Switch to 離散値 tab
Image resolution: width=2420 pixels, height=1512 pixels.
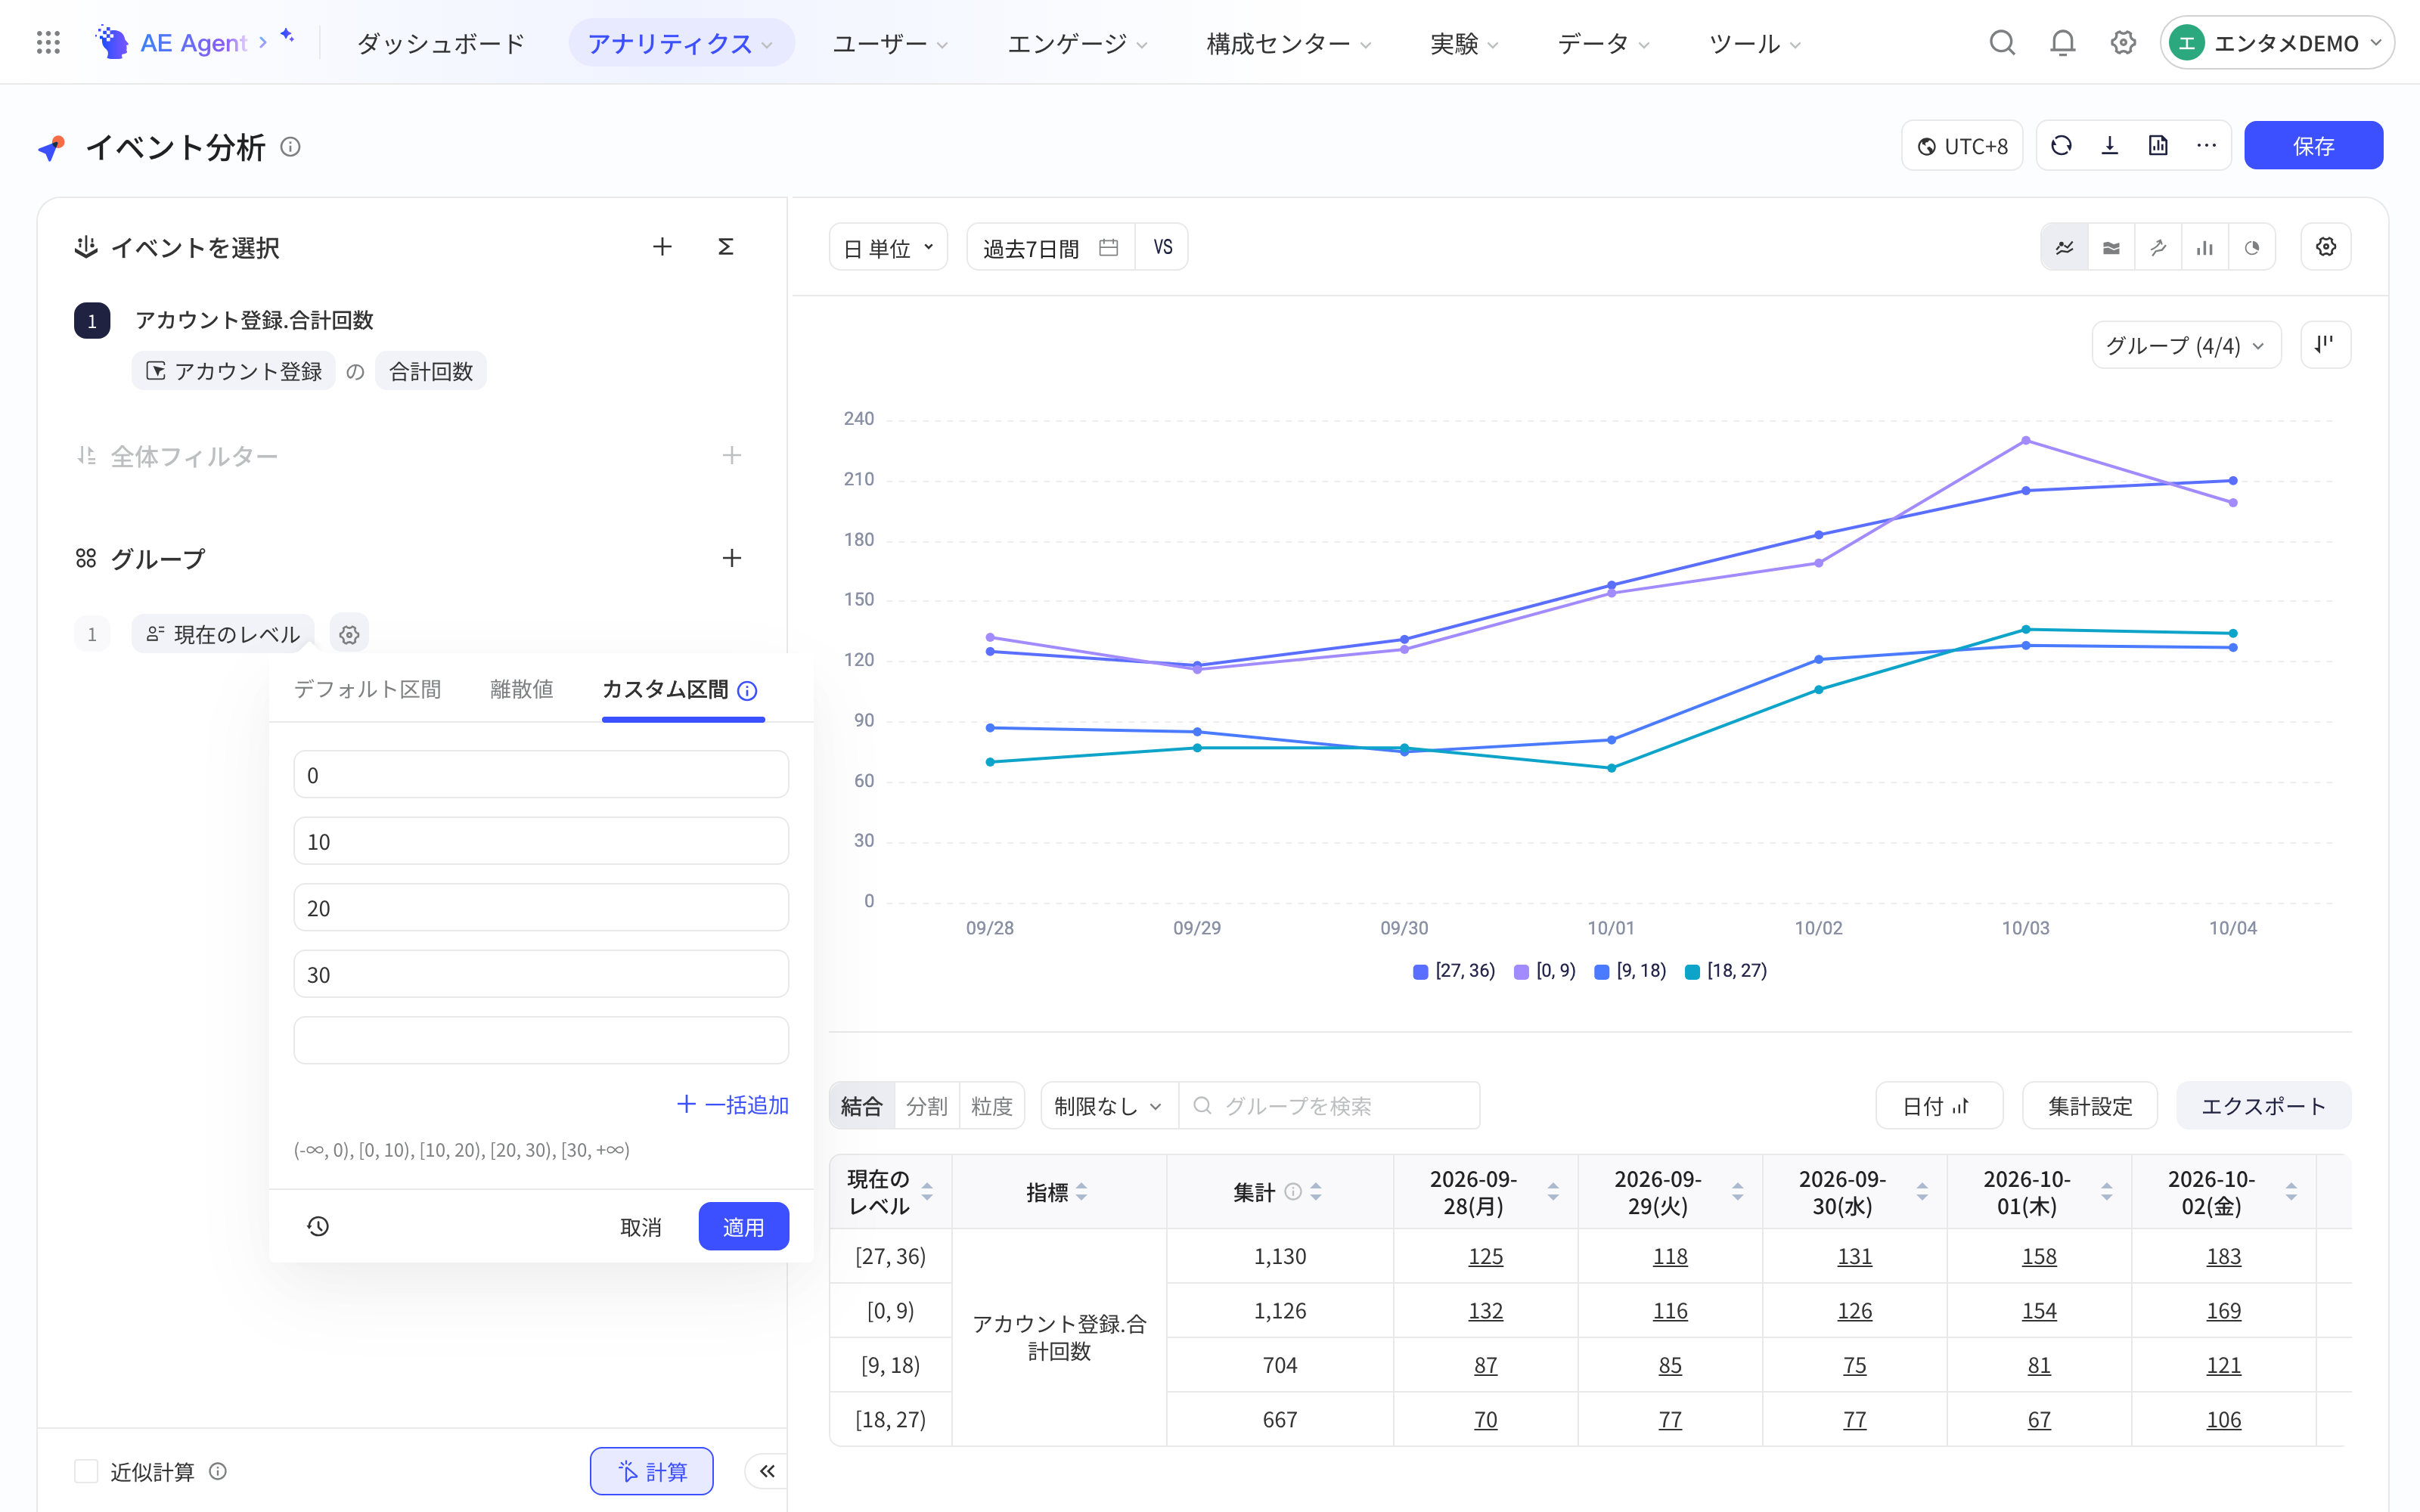coord(522,689)
